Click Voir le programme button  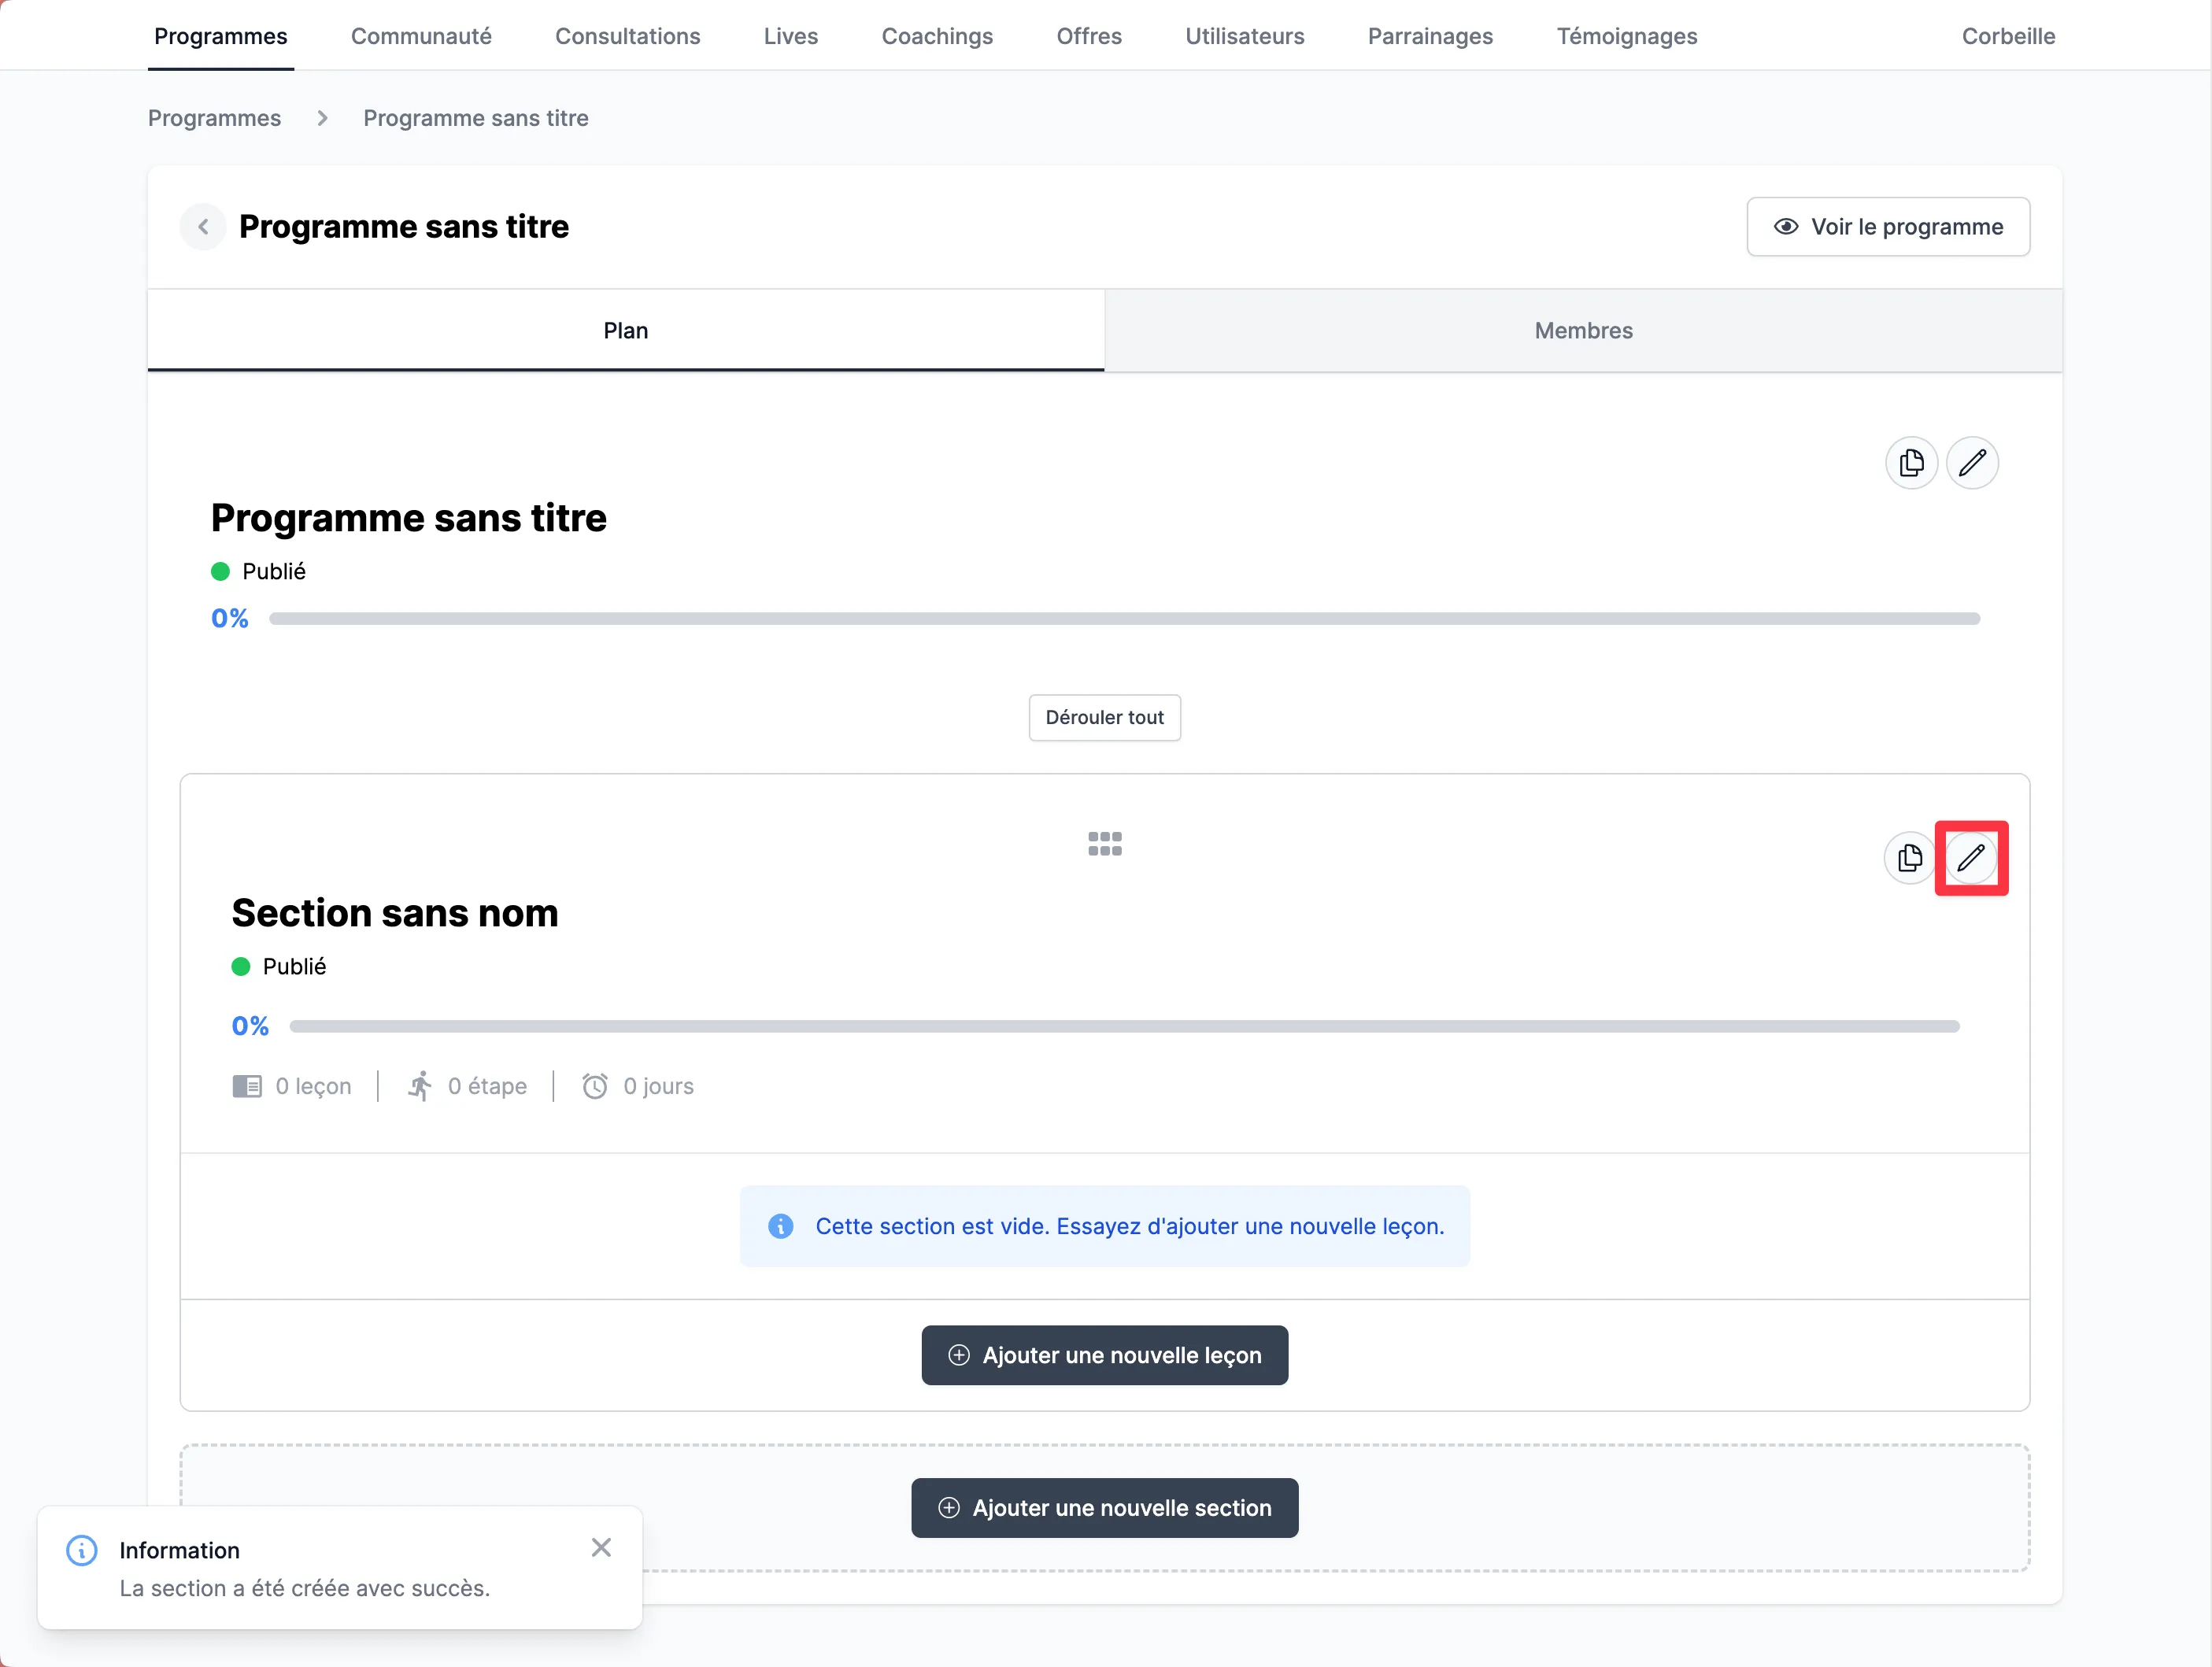pyautogui.click(x=1888, y=227)
